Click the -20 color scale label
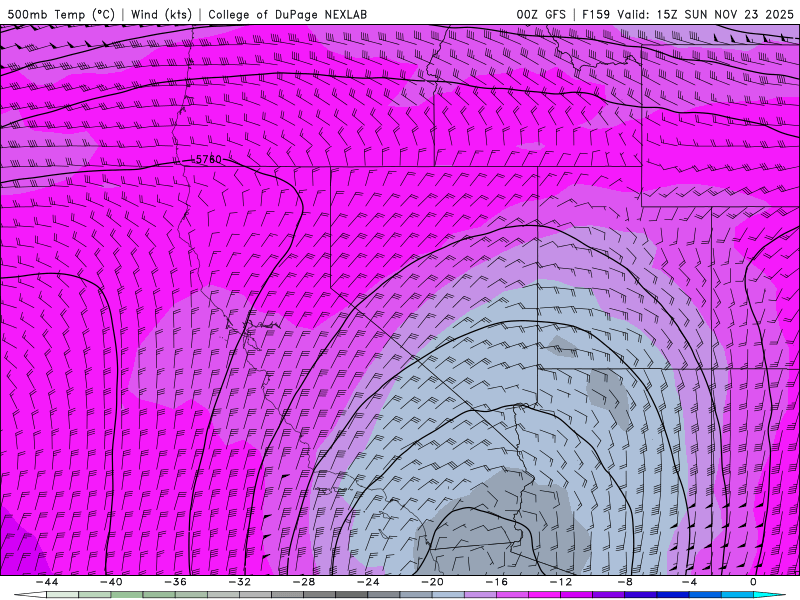 pos(432,582)
